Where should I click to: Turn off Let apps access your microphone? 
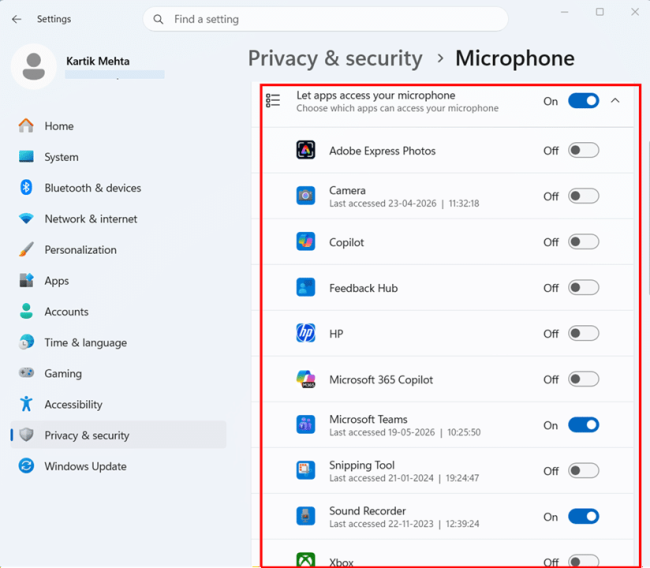click(583, 101)
